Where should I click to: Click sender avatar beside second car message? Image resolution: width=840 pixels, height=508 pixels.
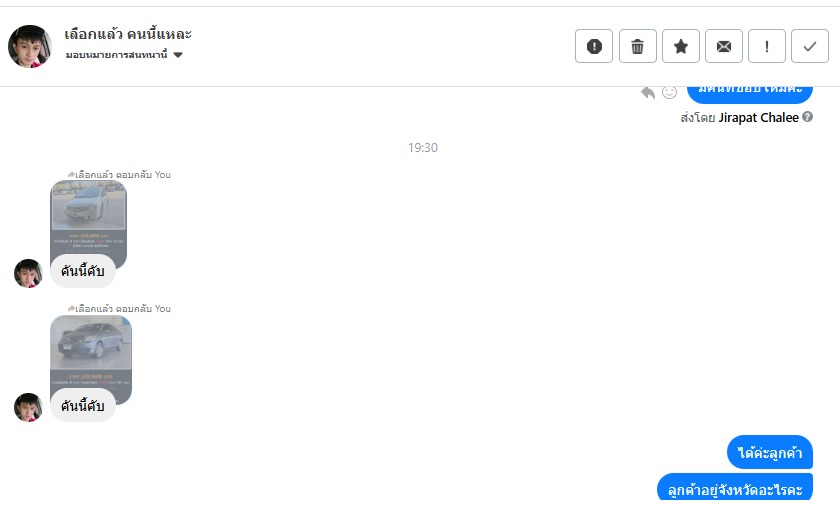(28, 407)
